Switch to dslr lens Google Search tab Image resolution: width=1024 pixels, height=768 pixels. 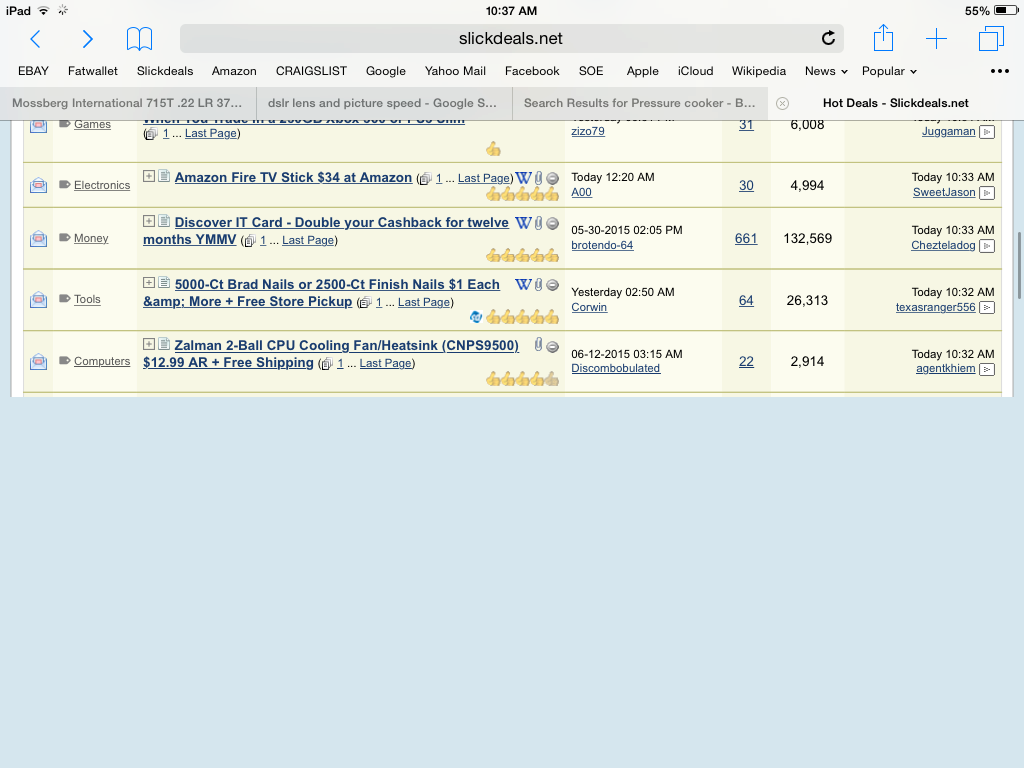[384, 103]
